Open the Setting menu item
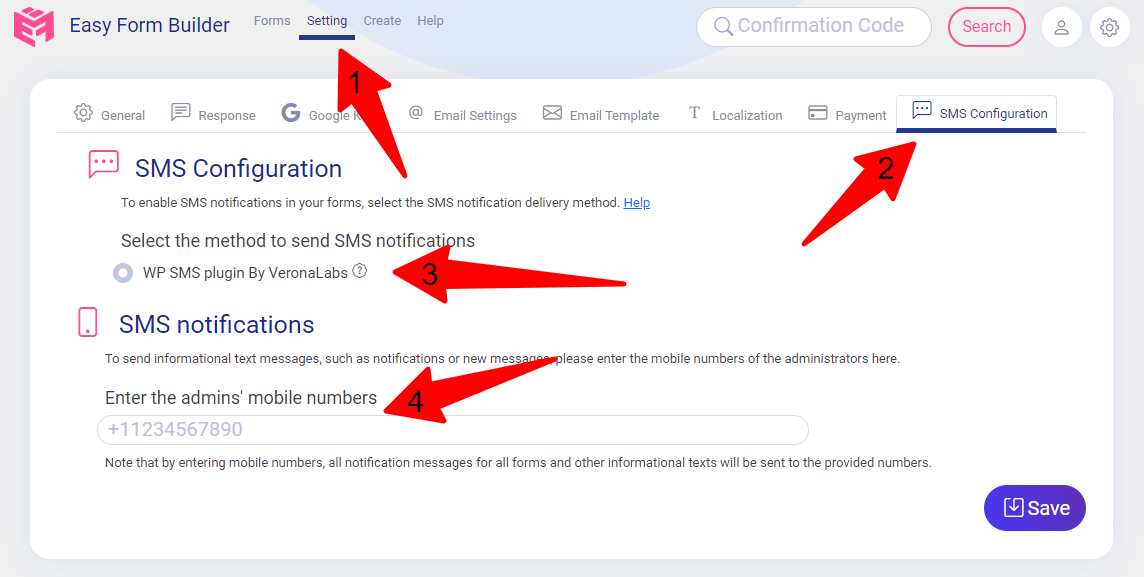 (x=327, y=20)
